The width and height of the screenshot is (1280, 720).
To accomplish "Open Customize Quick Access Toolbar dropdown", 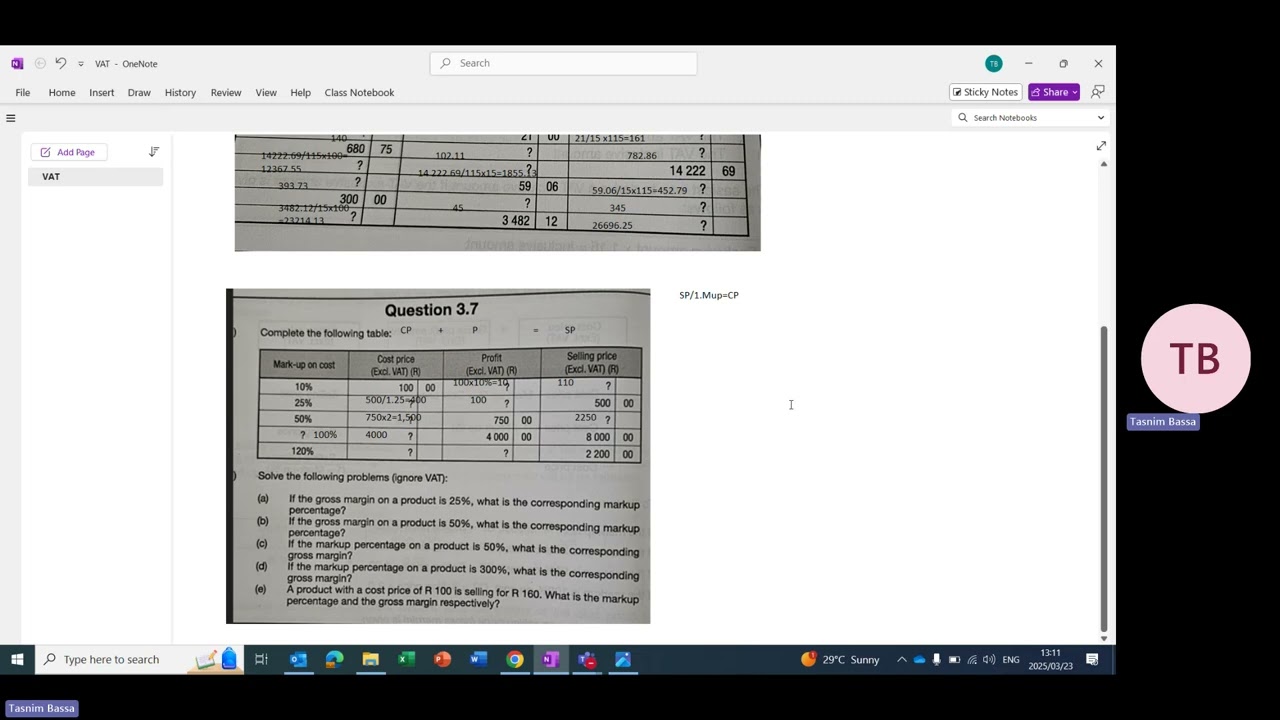I will (81, 64).
